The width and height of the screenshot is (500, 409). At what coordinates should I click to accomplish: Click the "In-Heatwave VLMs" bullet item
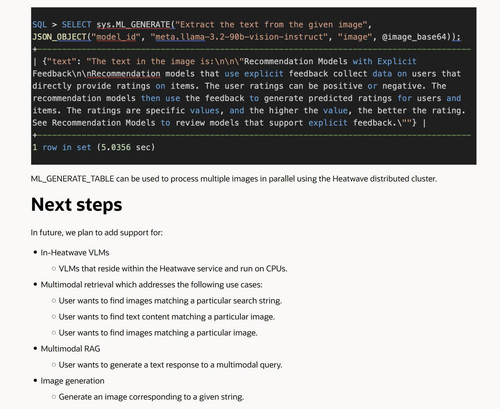(x=75, y=253)
